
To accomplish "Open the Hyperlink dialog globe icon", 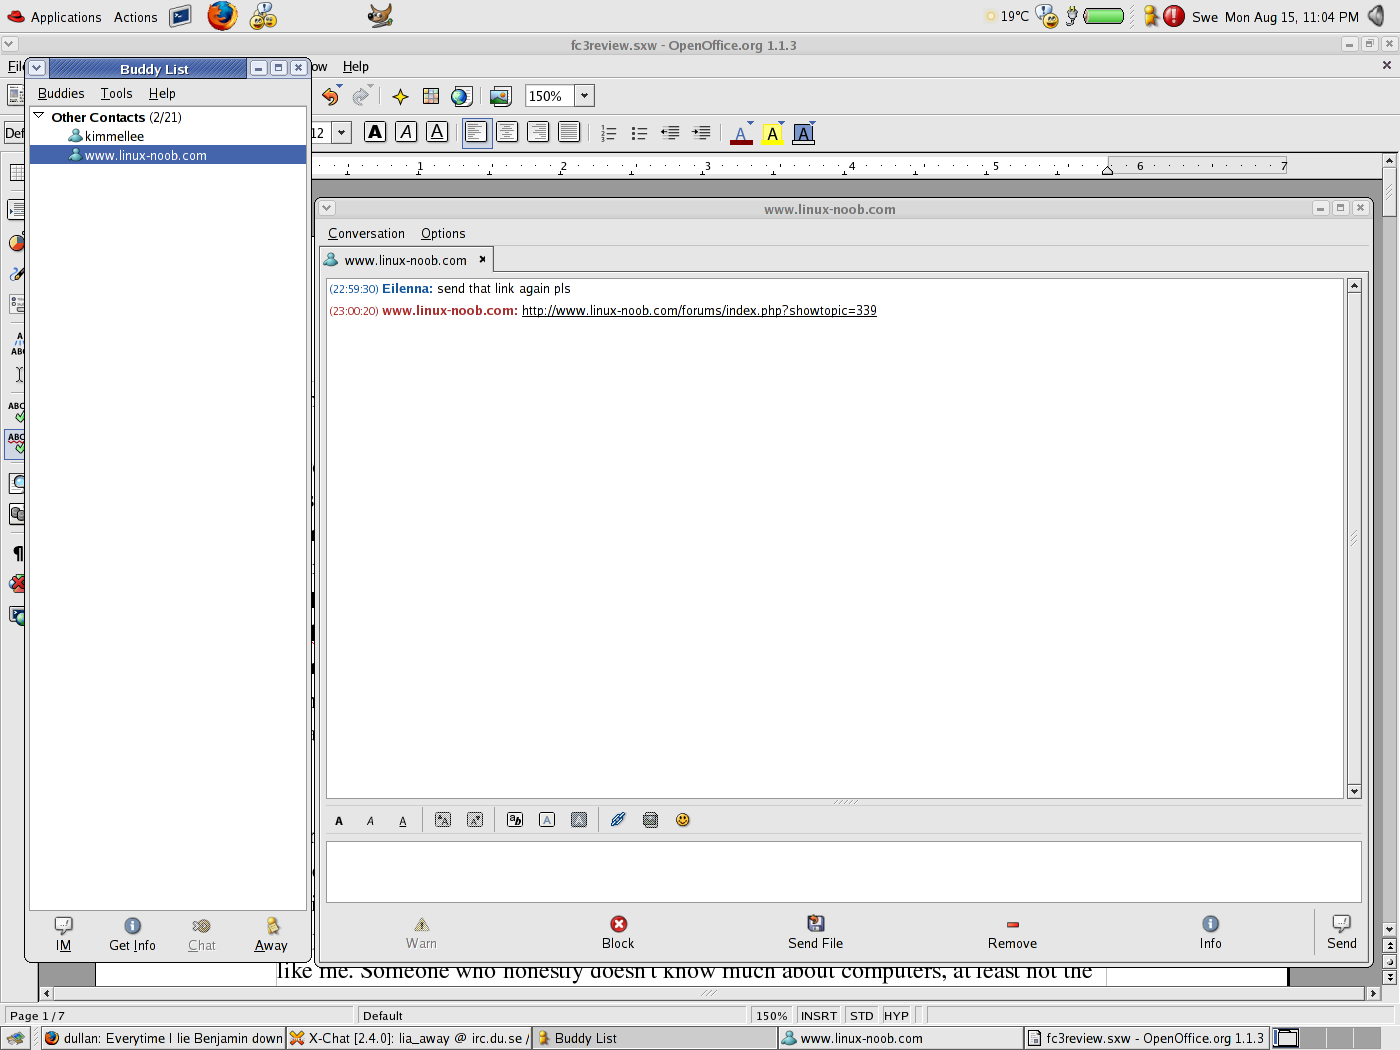I will coord(461,96).
